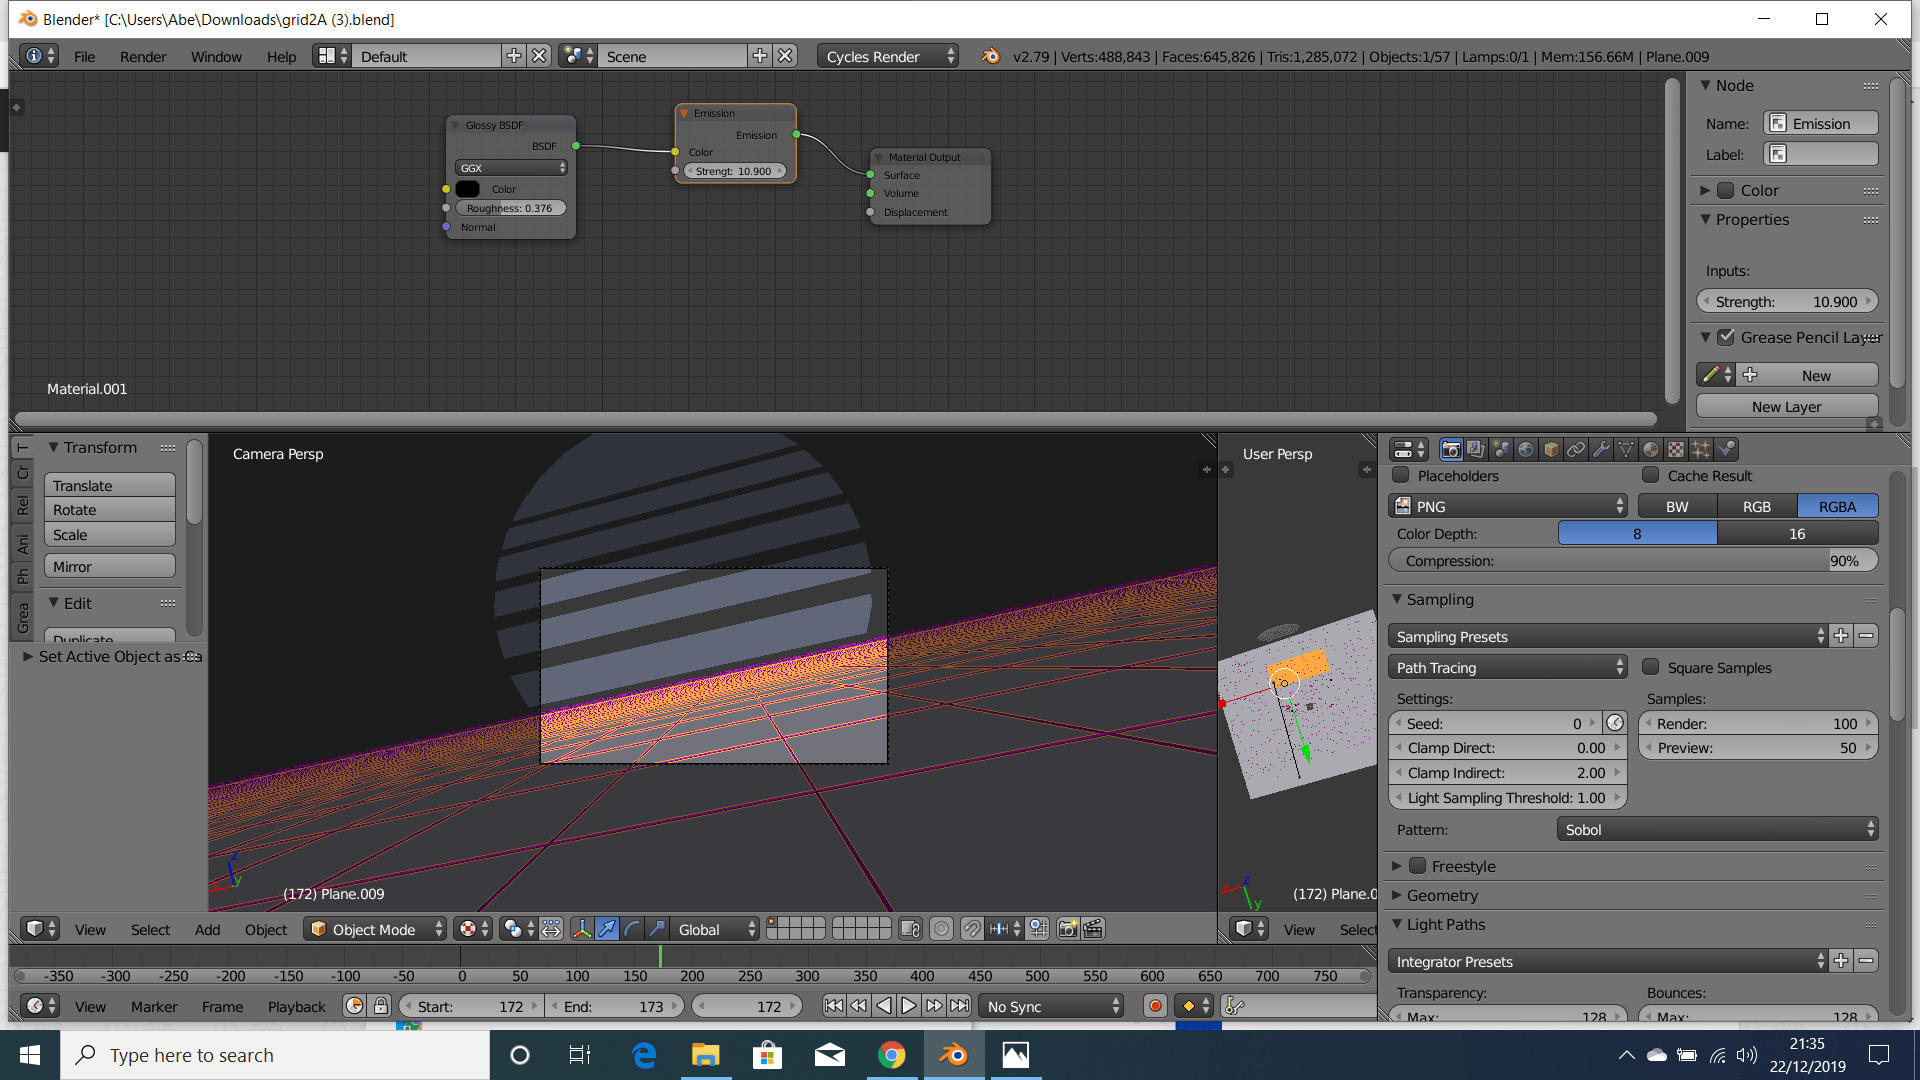The image size is (1920, 1080).
Task: Open the Texture properties tab
Action: pyautogui.click(x=1676, y=450)
